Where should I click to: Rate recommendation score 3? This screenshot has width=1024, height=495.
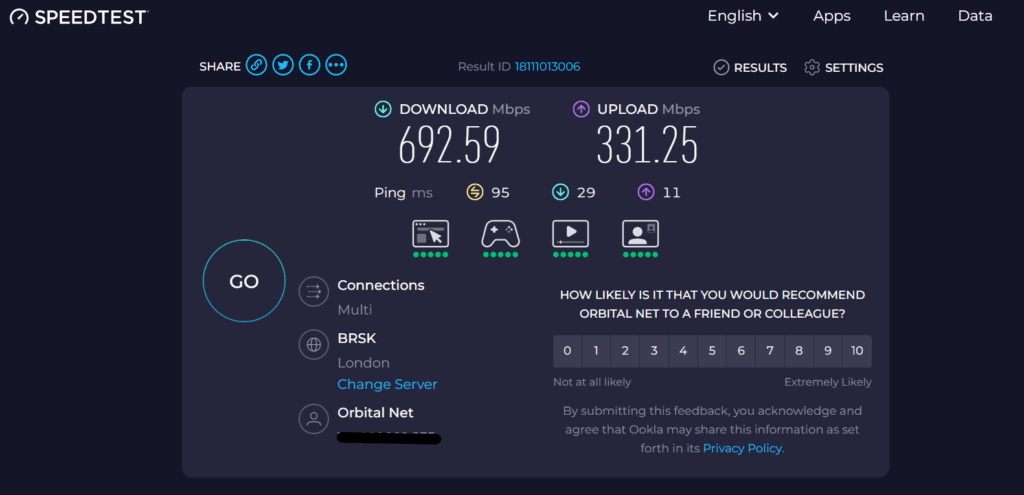pos(654,351)
